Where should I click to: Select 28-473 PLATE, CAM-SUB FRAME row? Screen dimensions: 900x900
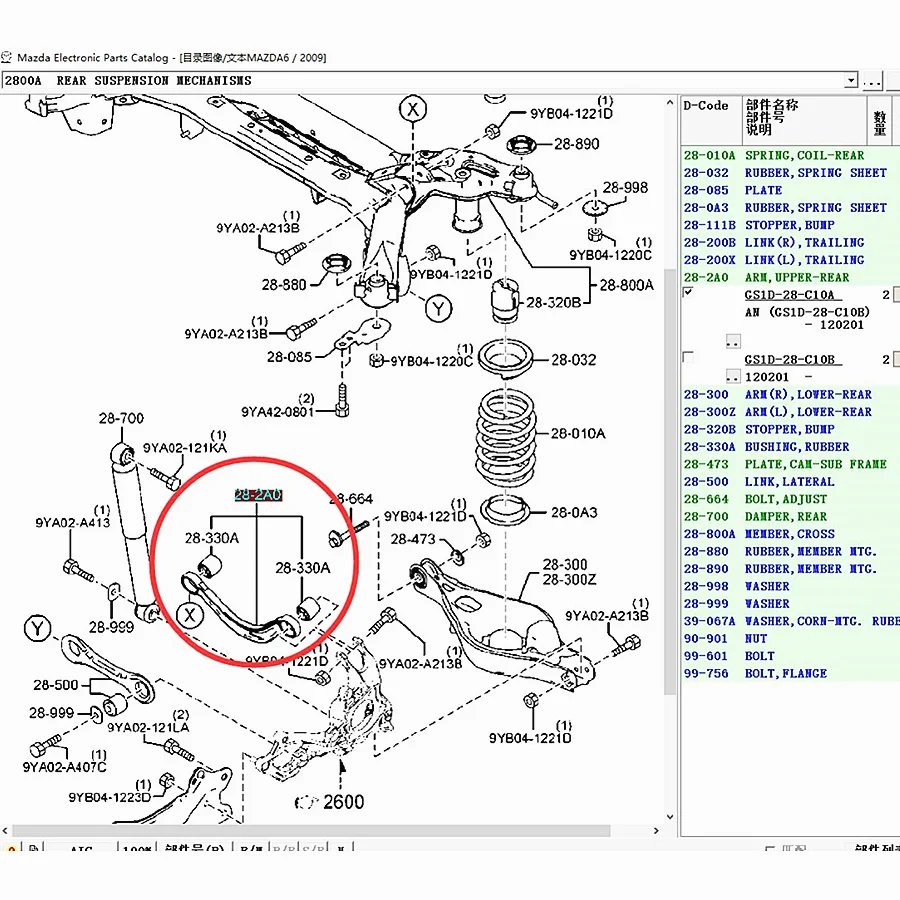pyautogui.click(x=790, y=464)
